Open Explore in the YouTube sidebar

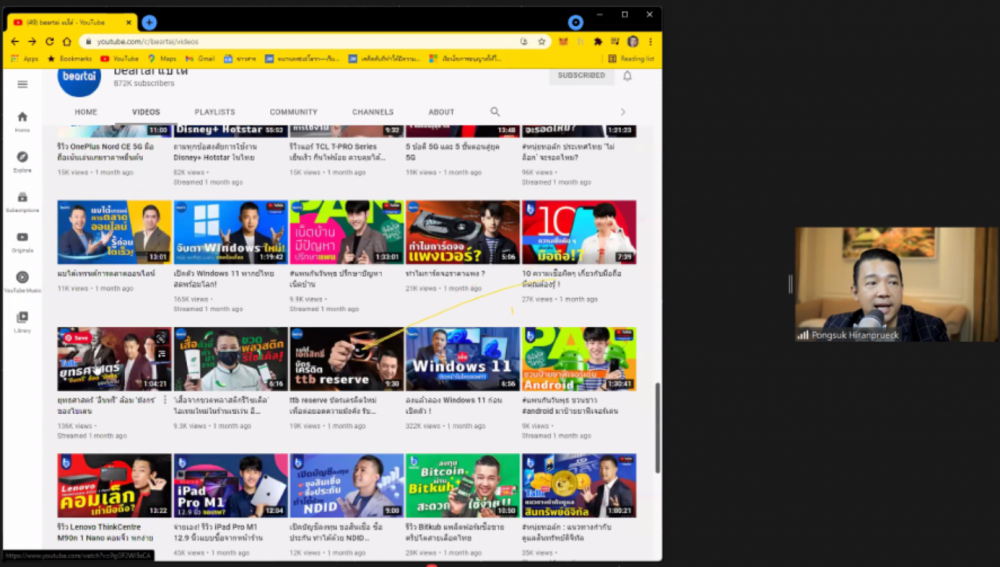pos(22,160)
